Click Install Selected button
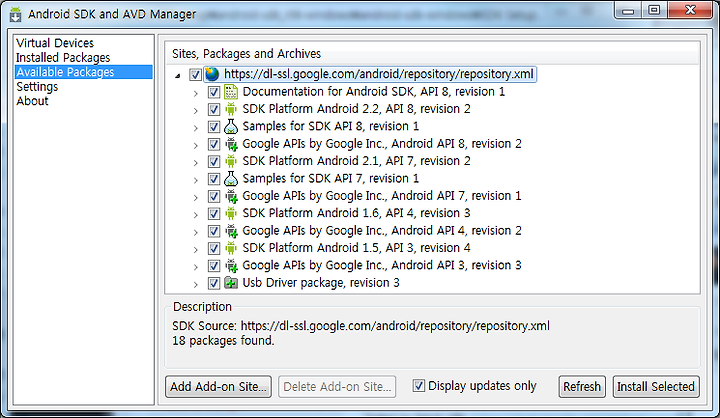Viewport: 720px width, 418px height. 656,386
